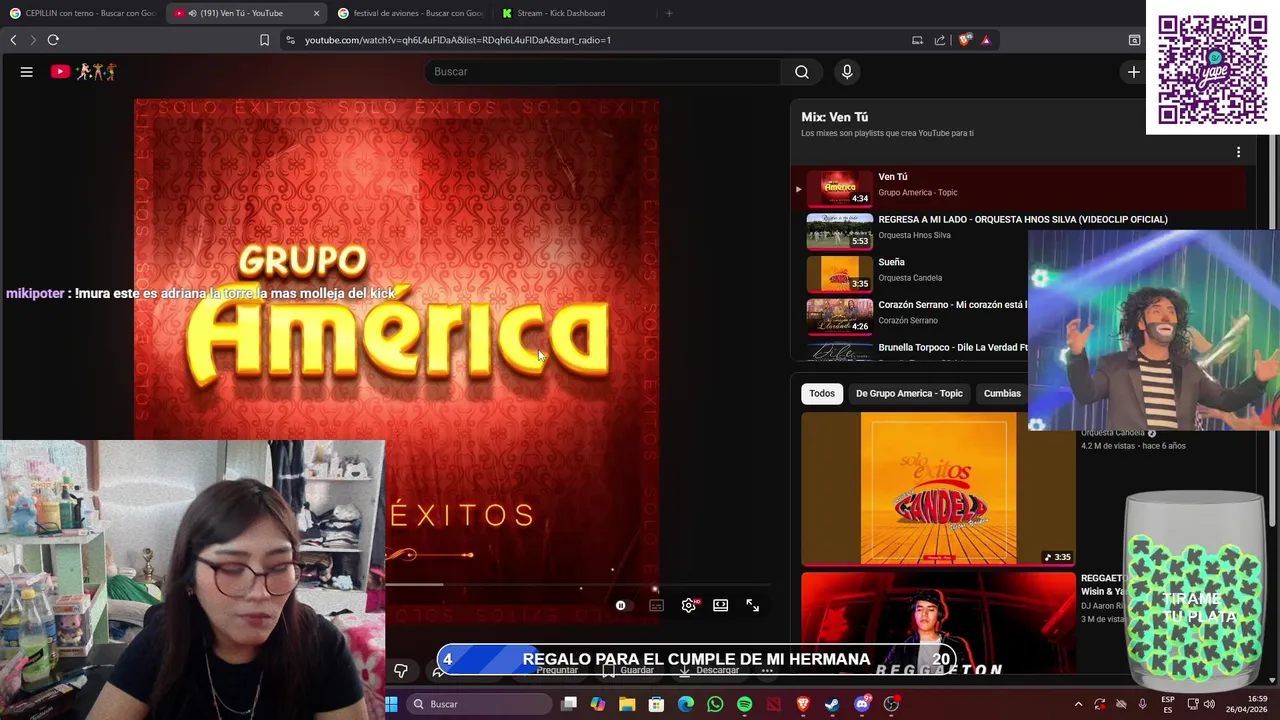This screenshot has height=720, width=1280.
Task: Bookmark this page with the bookmark icon
Action: [x=264, y=40]
